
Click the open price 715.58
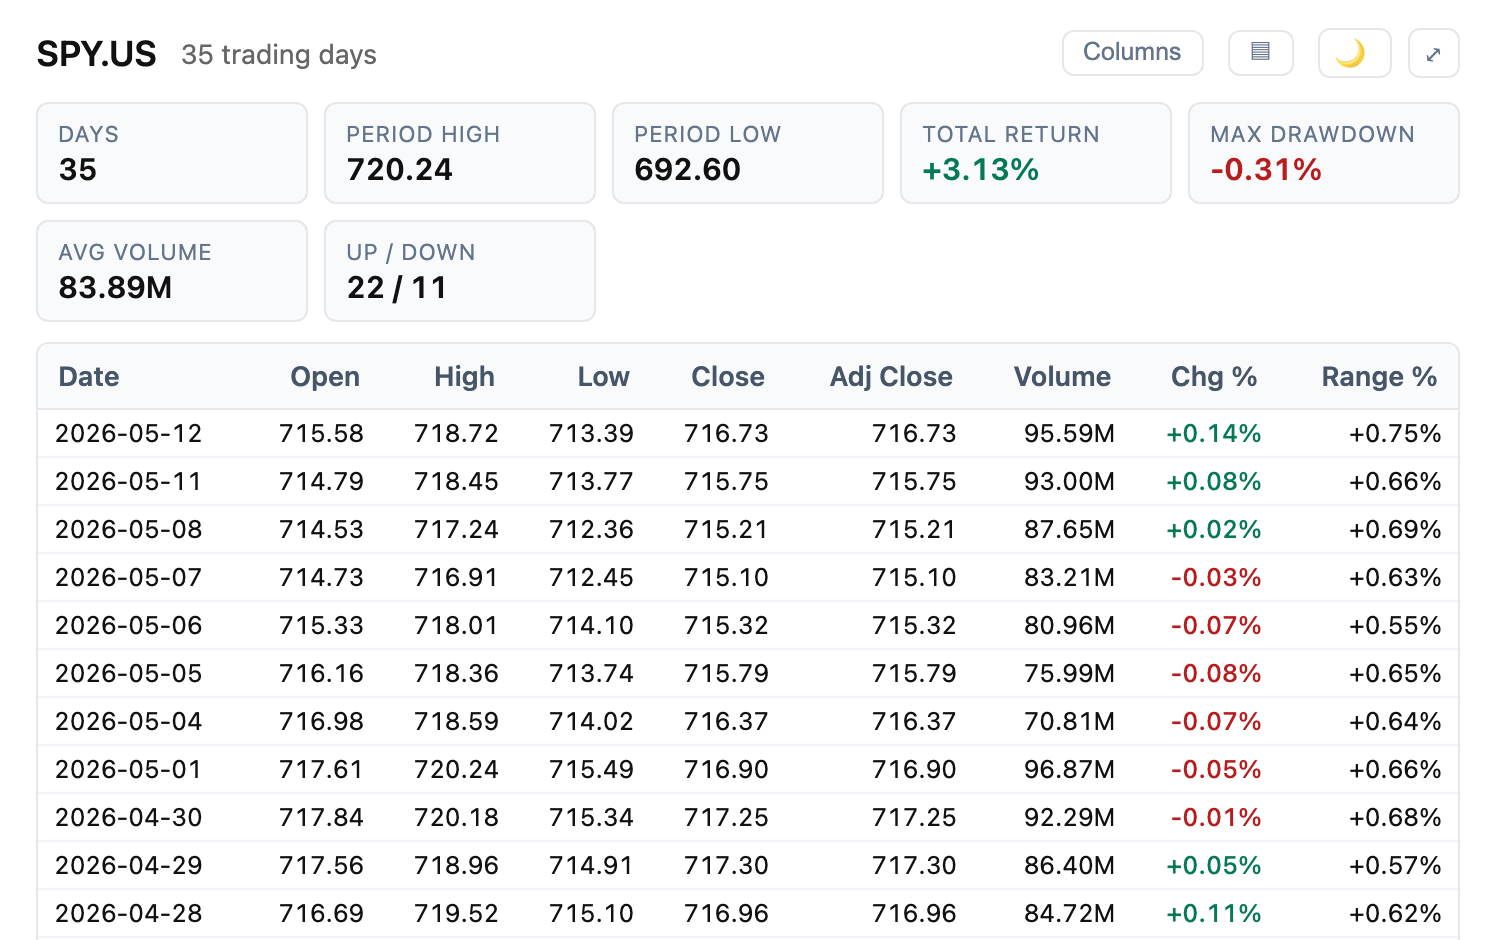[321, 433]
